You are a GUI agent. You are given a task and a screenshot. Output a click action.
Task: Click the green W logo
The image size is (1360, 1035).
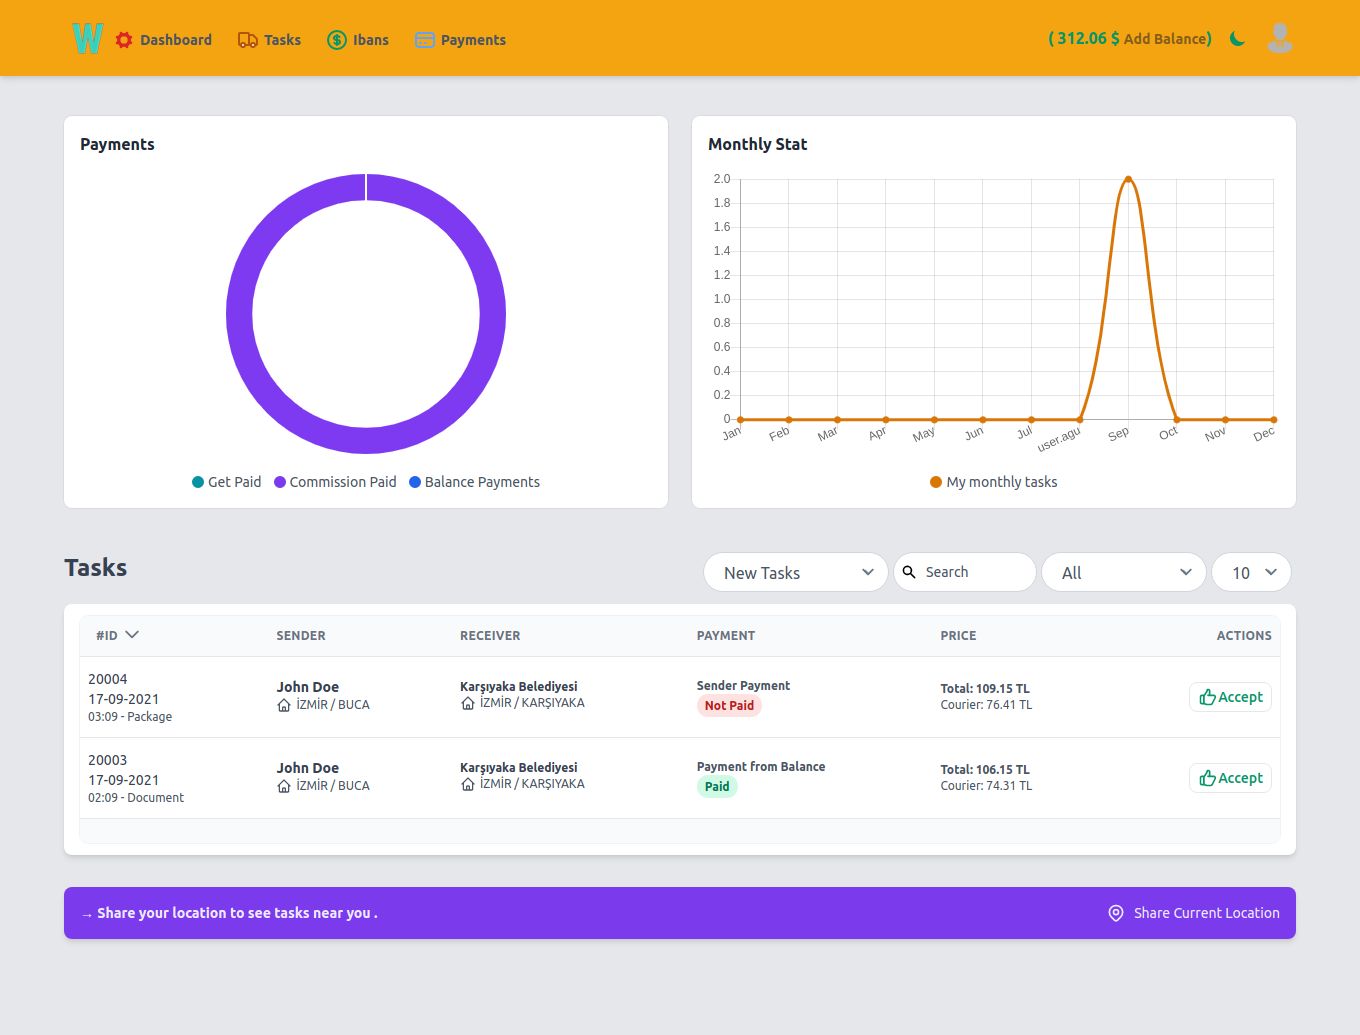point(87,39)
